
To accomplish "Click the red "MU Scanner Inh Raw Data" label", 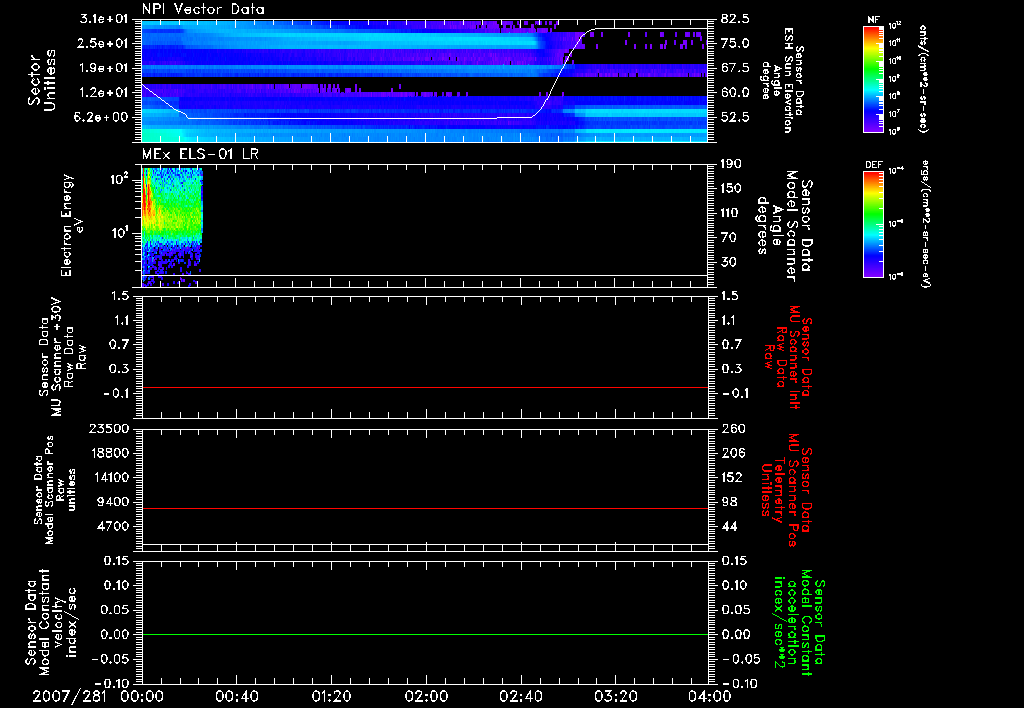I will click(x=789, y=357).
